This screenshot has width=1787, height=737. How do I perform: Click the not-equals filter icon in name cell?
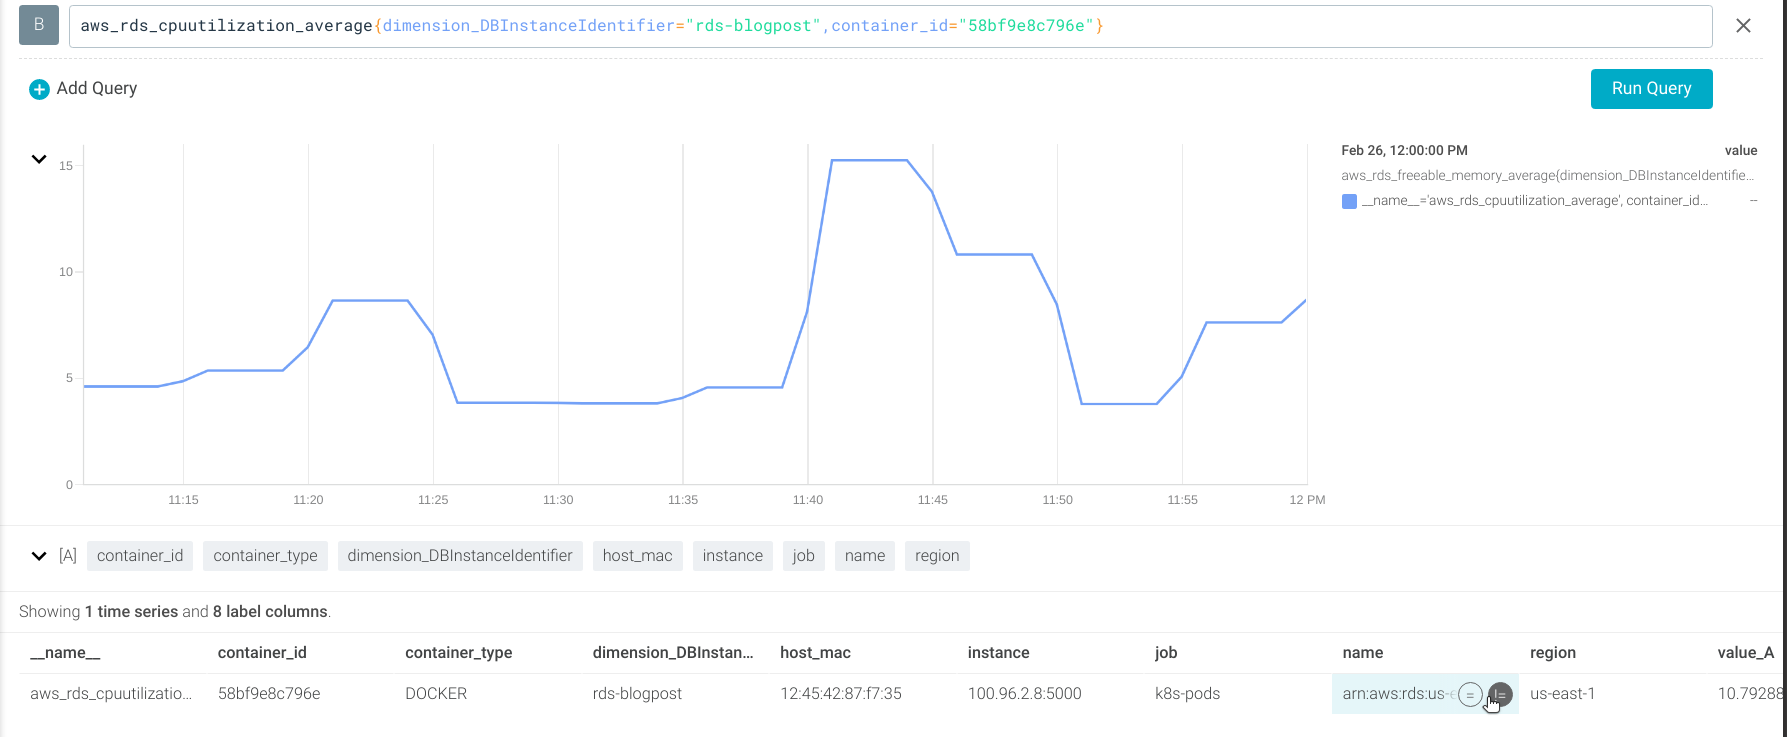coord(1500,694)
